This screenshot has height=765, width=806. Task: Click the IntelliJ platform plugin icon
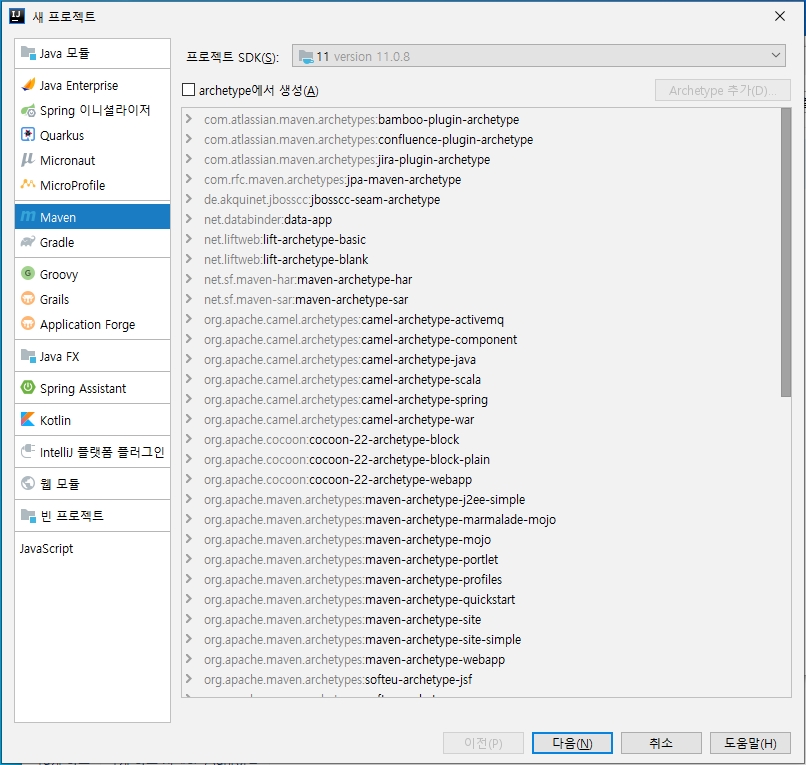(28, 451)
